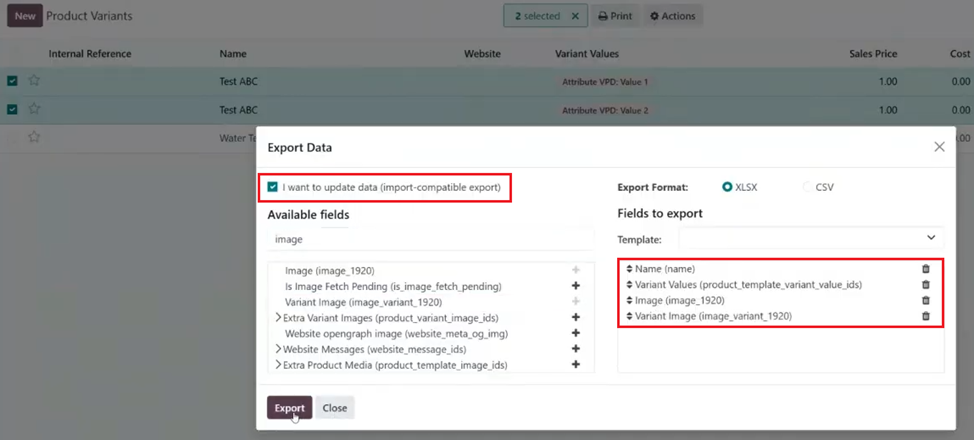The width and height of the screenshot is (974, 440).
Task: Uncheck the second Test ABC row
Action: point(12,109)
